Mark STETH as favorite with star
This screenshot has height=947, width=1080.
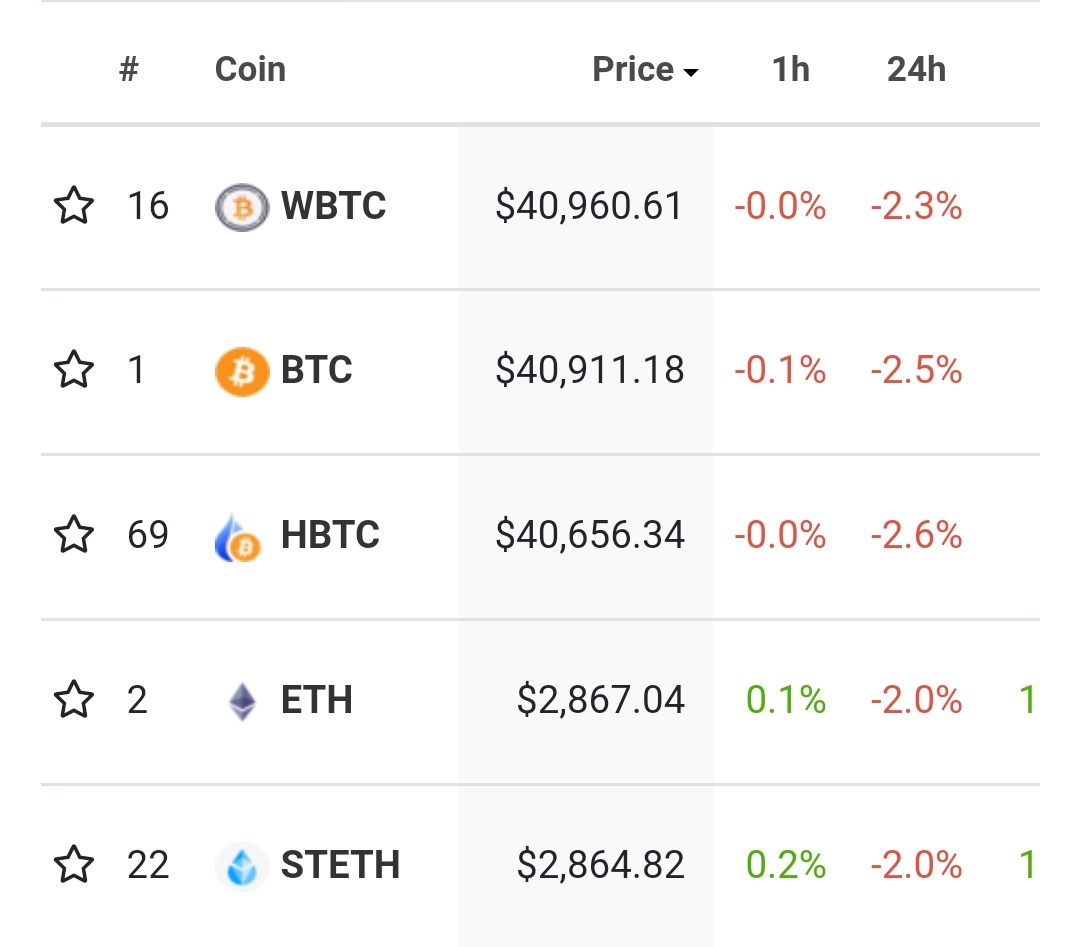(73, 865)
